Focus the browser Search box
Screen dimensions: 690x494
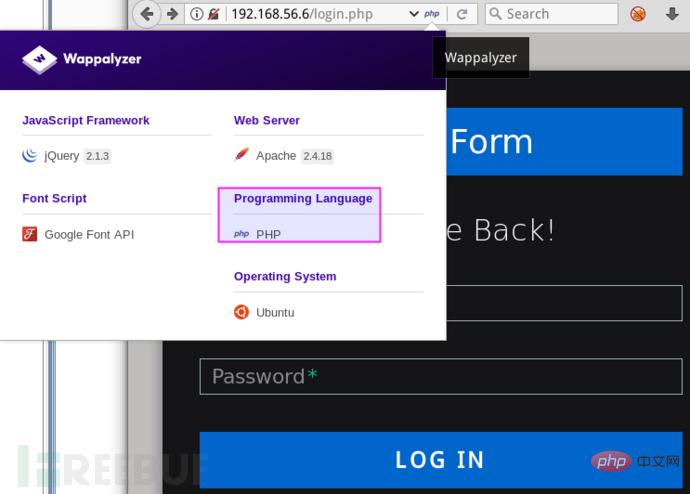click(551, 14)
